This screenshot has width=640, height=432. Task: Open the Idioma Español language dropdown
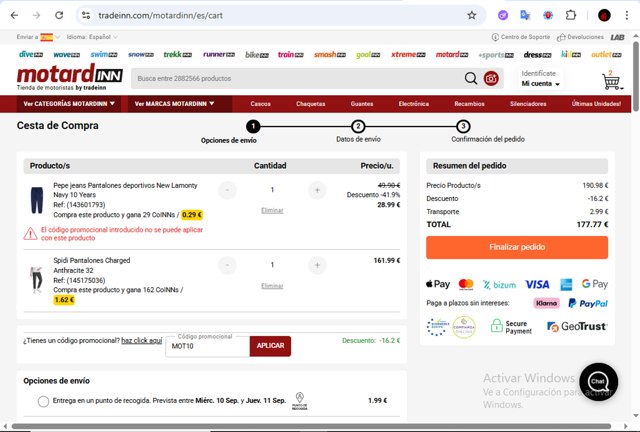pyautogui.click(x=92, y=37)
